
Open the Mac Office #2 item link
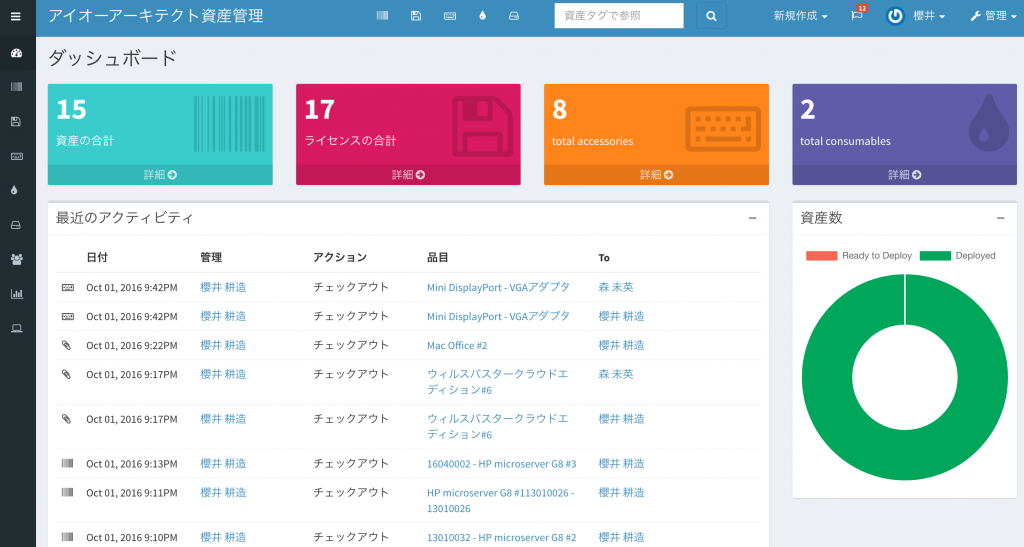(457, 345)
